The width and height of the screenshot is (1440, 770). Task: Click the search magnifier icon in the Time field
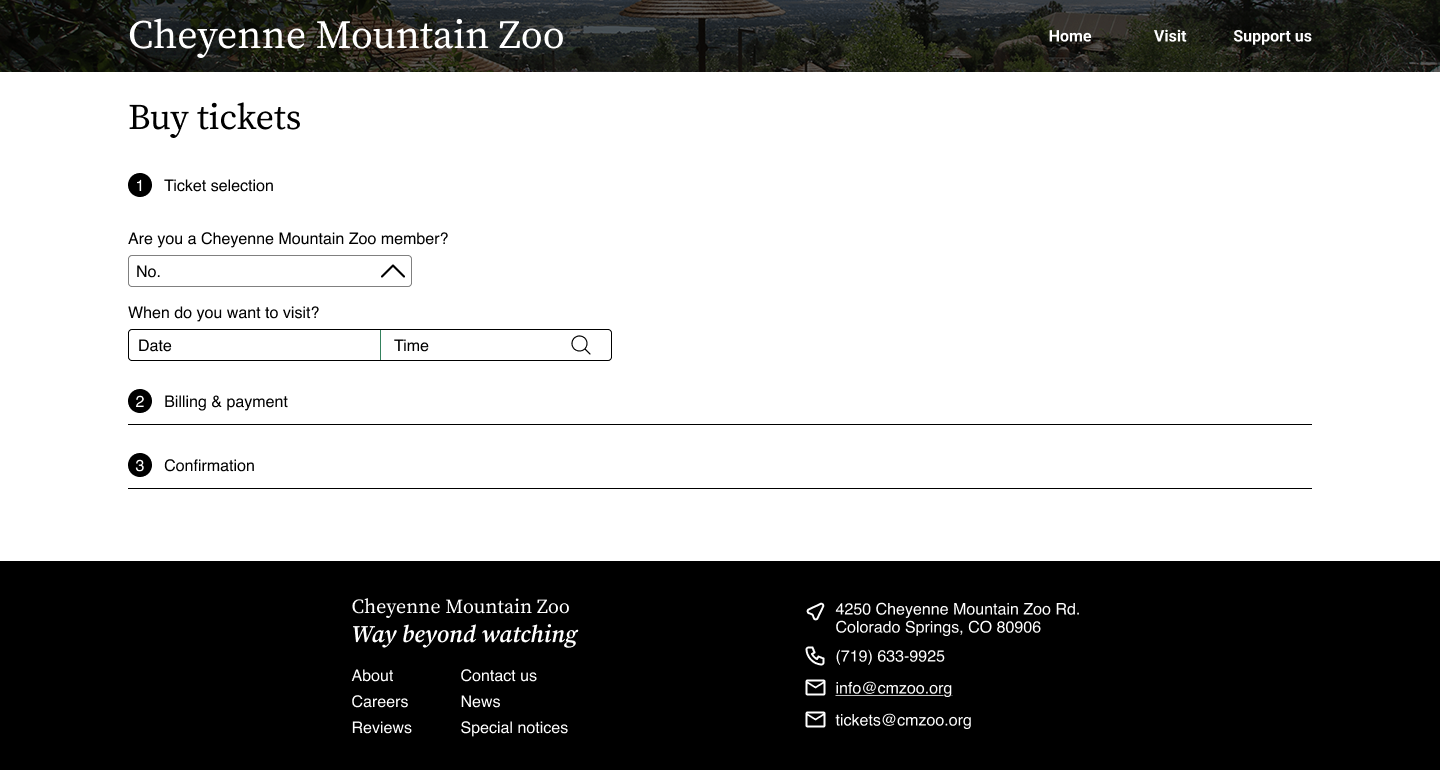click(x=581, y=345)
